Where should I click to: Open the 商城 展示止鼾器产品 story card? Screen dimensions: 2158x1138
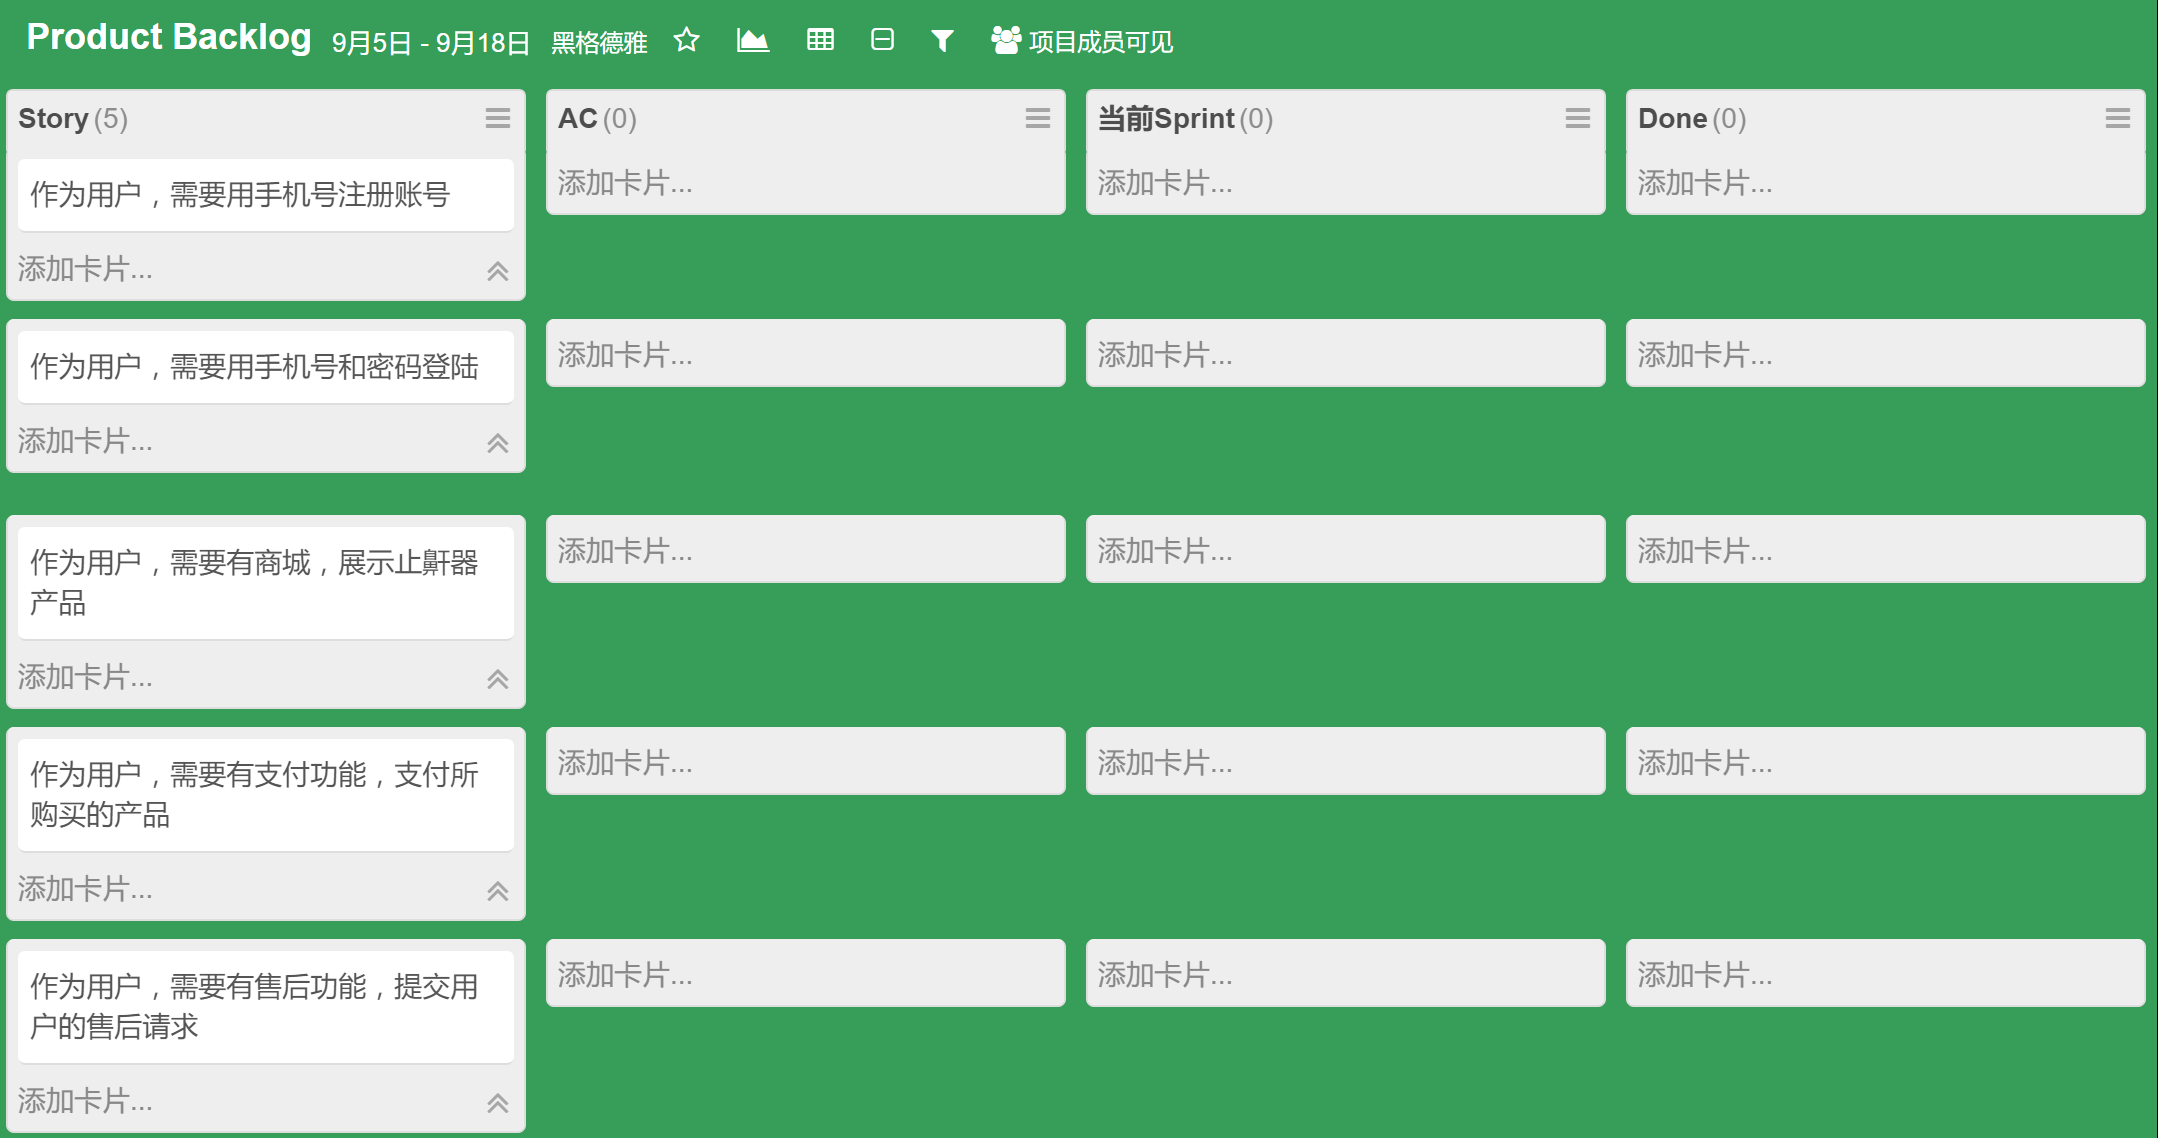coord(265,583)
